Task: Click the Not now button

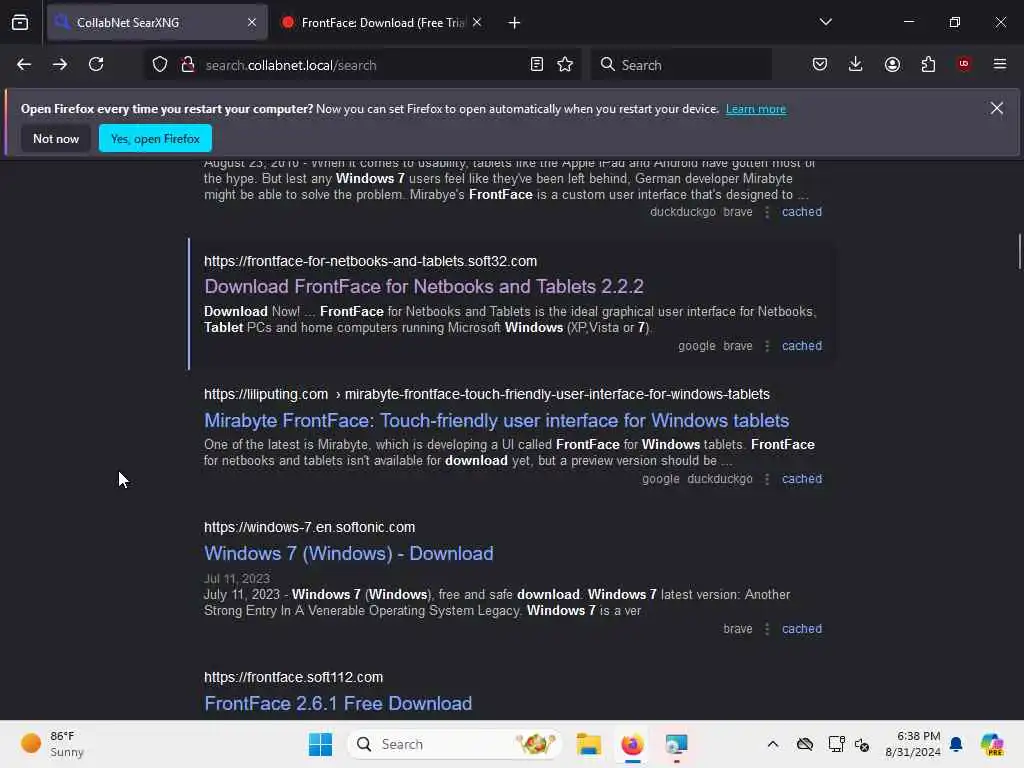Action: [x=56, y=138]
